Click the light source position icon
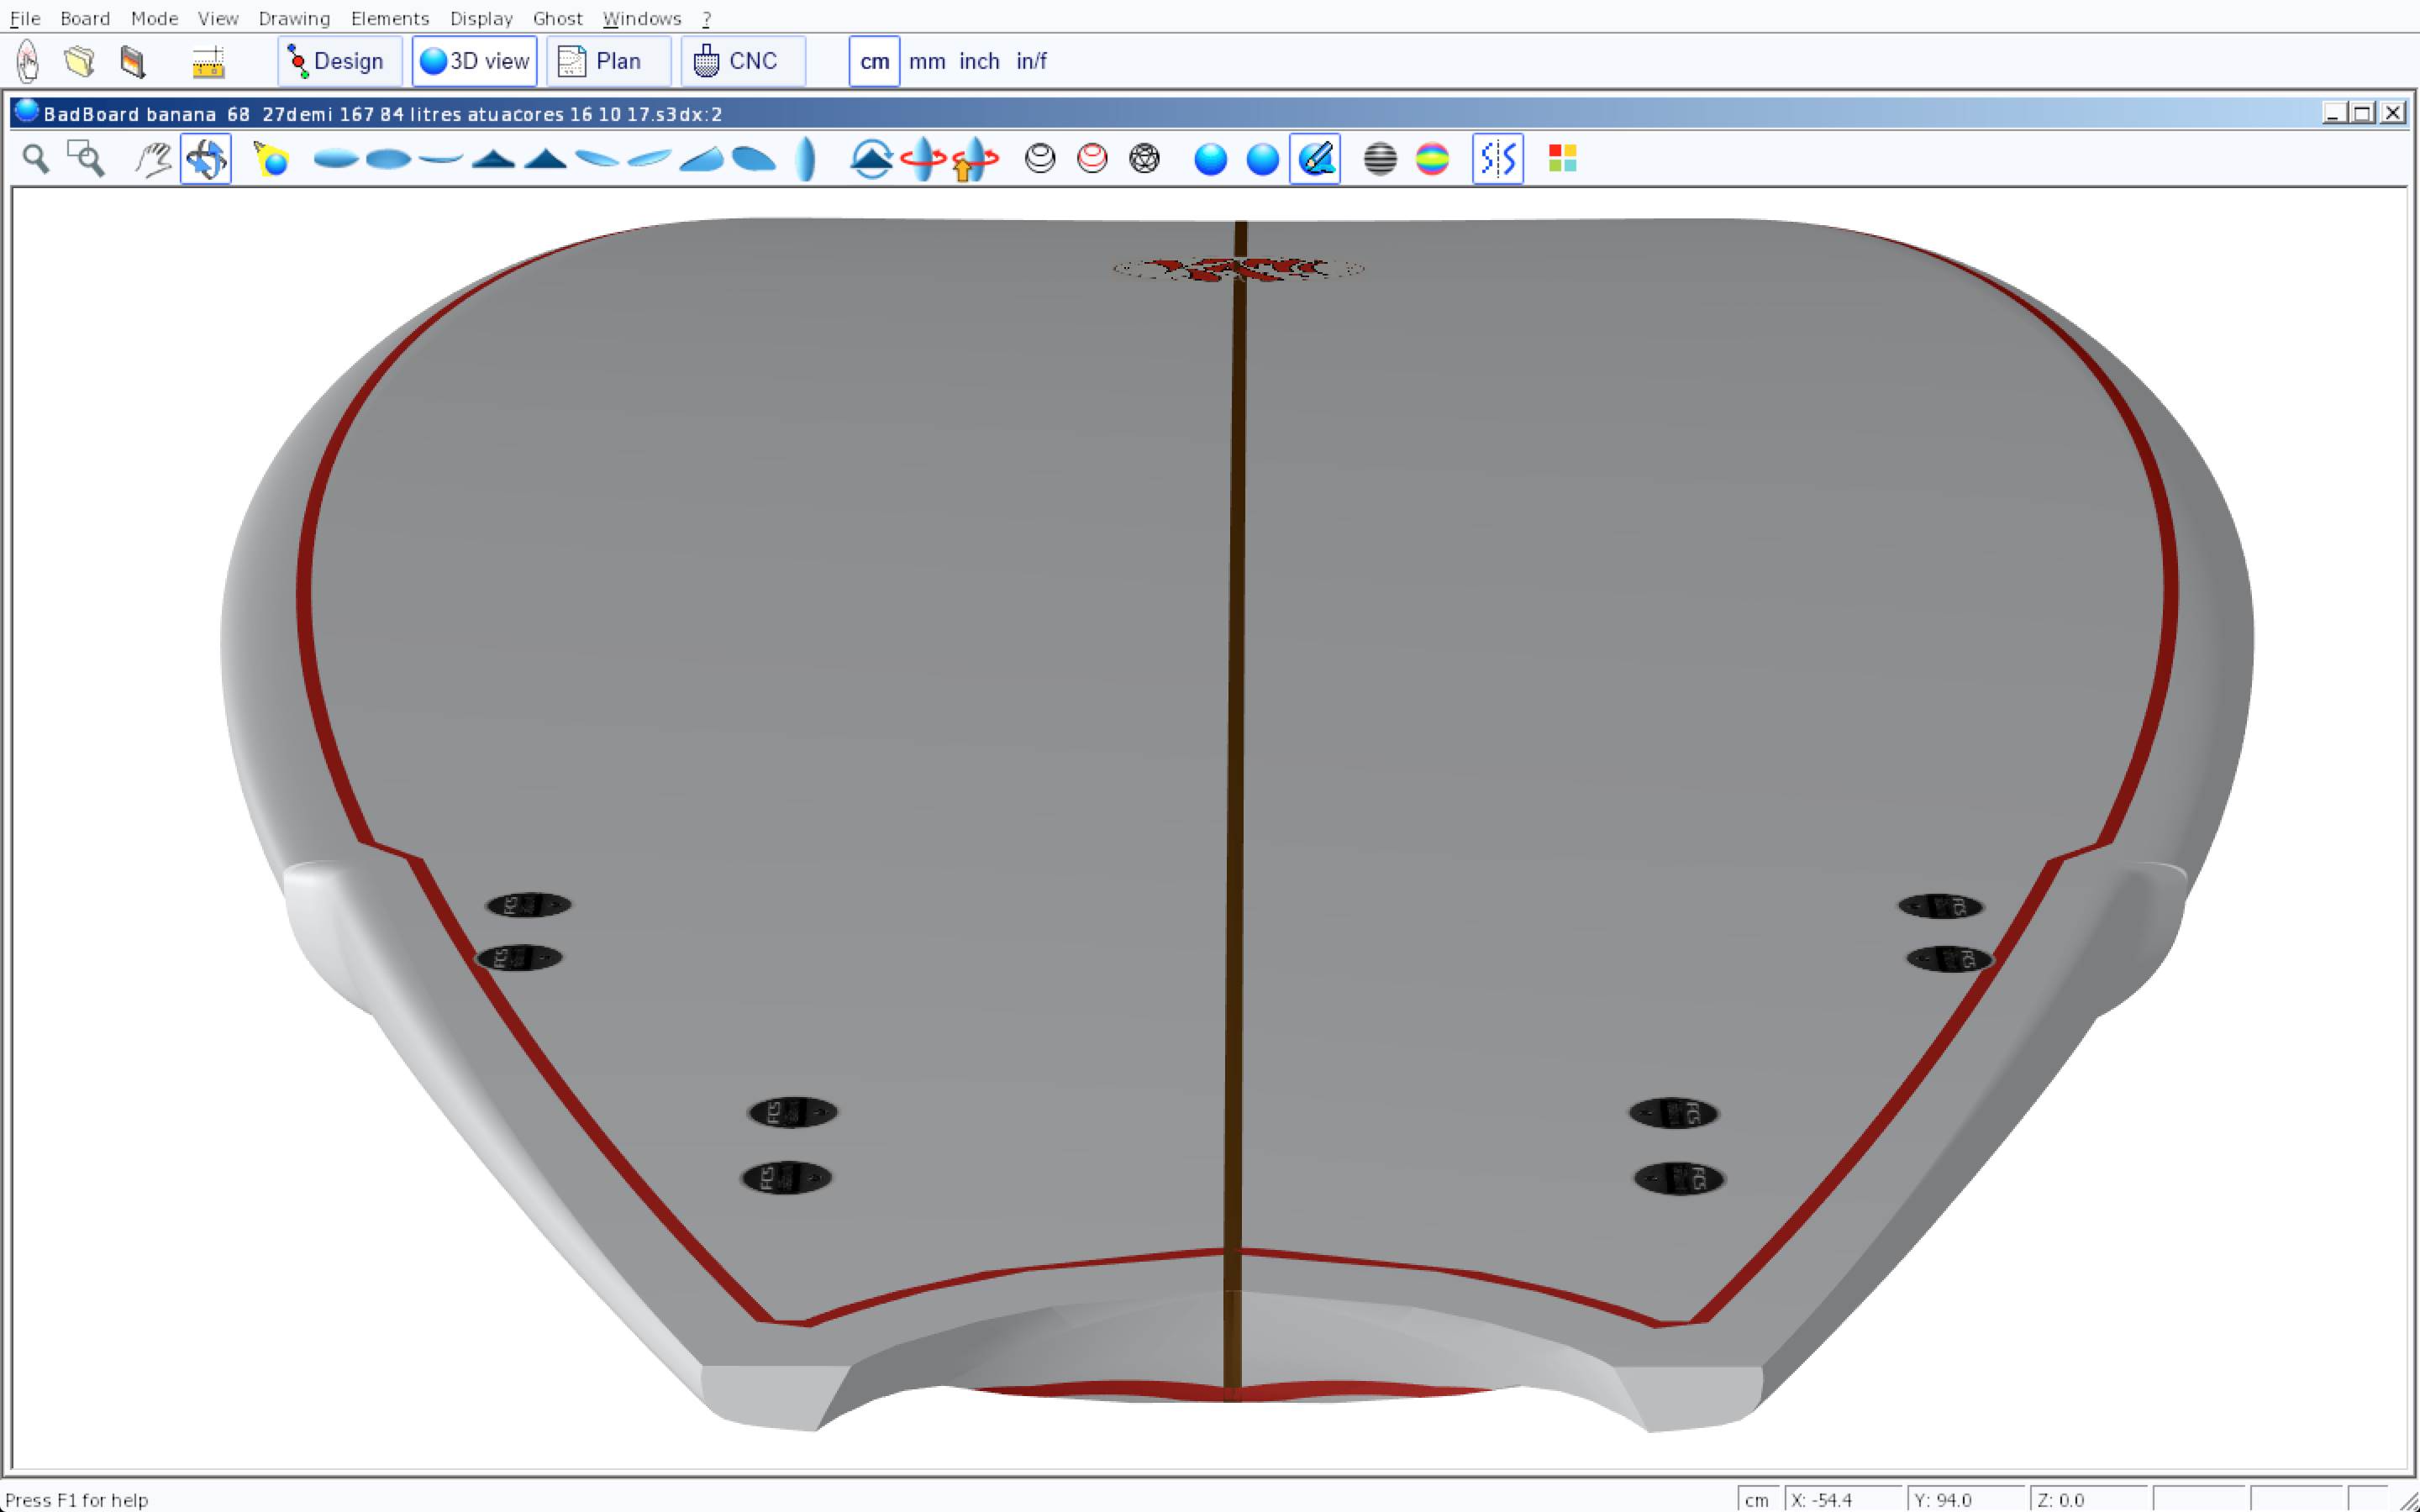Viewport: 2420px width, 1512px height. click(x=271, y=159)
